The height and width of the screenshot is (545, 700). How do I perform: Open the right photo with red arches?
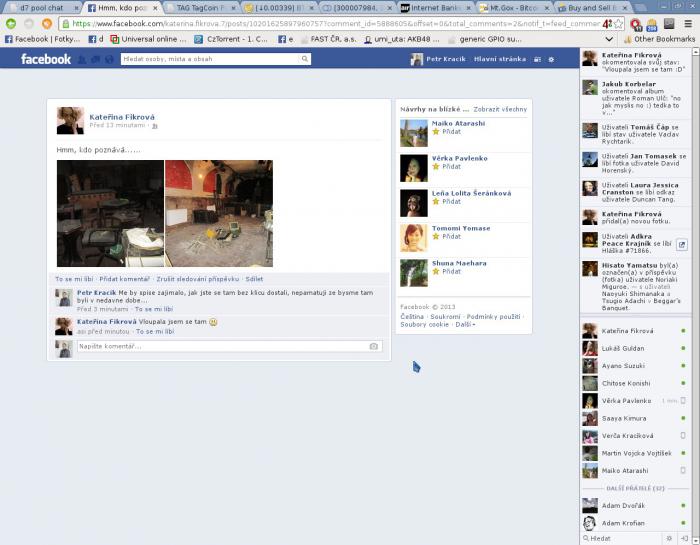(219, 213)
